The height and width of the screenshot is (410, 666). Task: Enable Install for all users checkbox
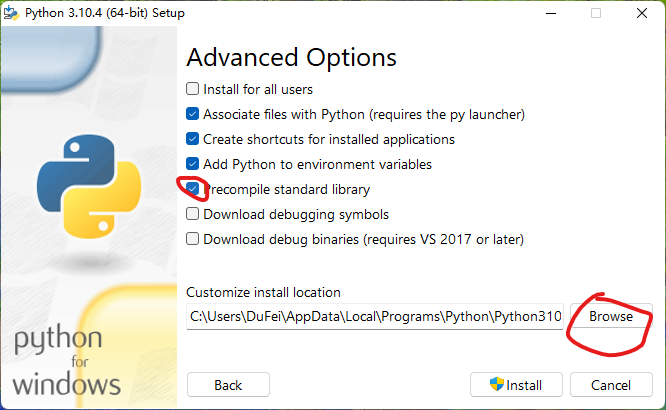point(192,89)
